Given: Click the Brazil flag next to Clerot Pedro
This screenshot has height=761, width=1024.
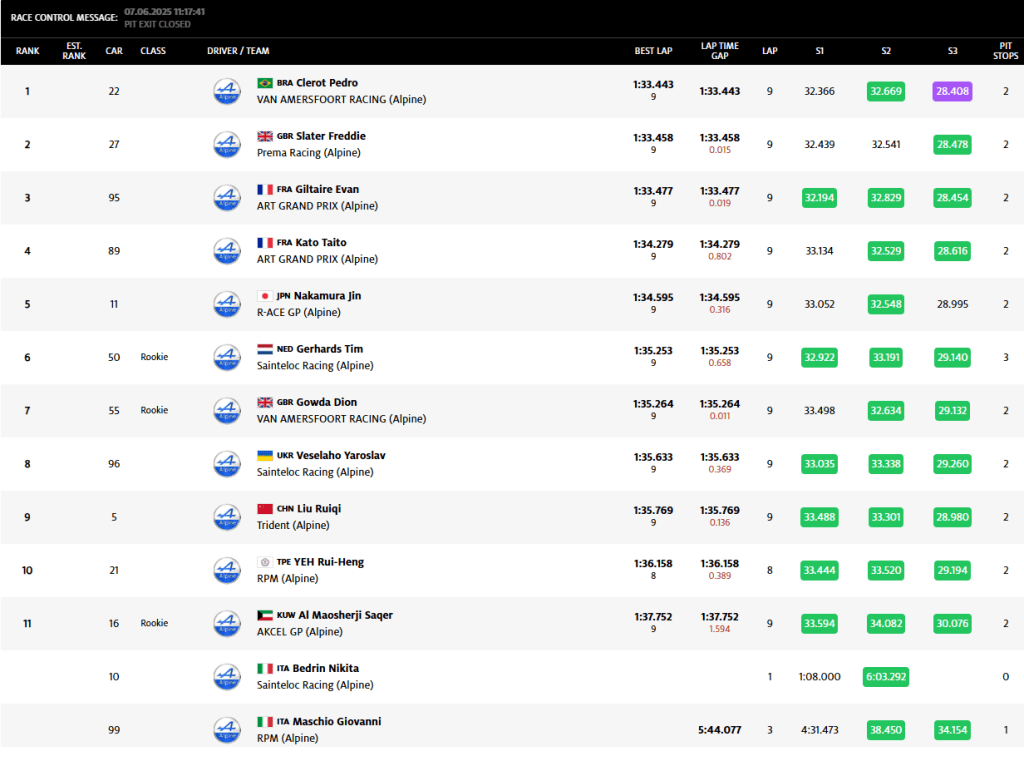Looking at the screenshot, I should tap(265, 83).
